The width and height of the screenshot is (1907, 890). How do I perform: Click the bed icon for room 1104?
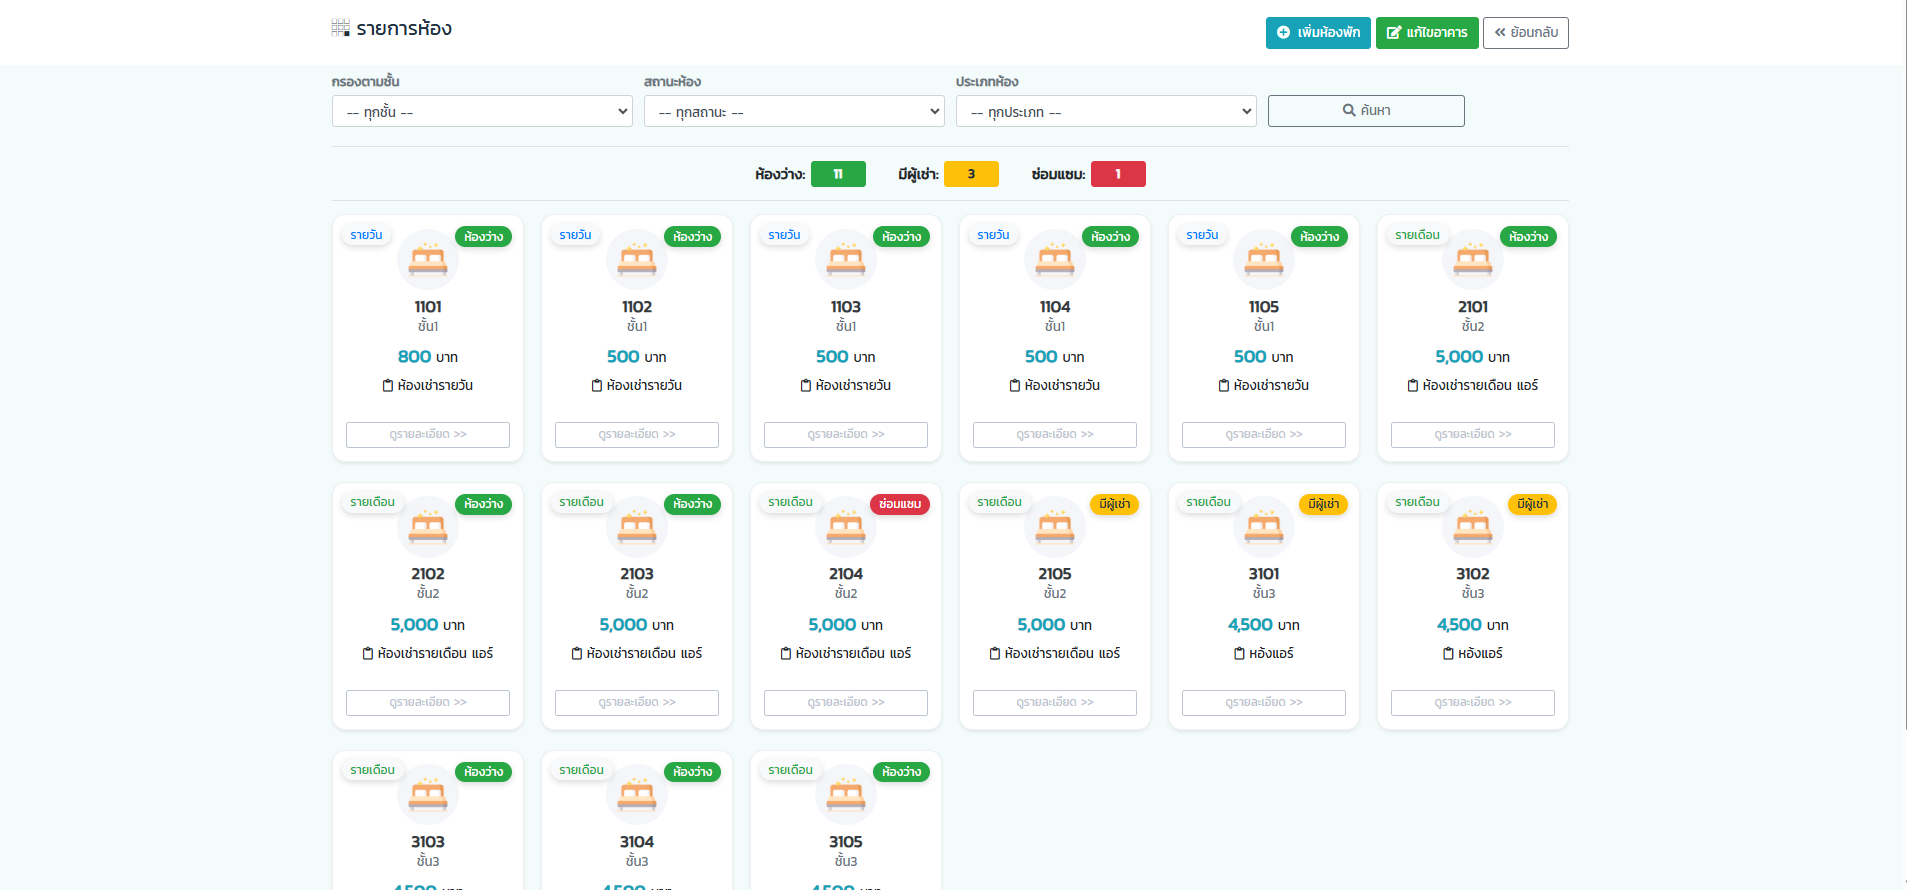coord(1055,260)
